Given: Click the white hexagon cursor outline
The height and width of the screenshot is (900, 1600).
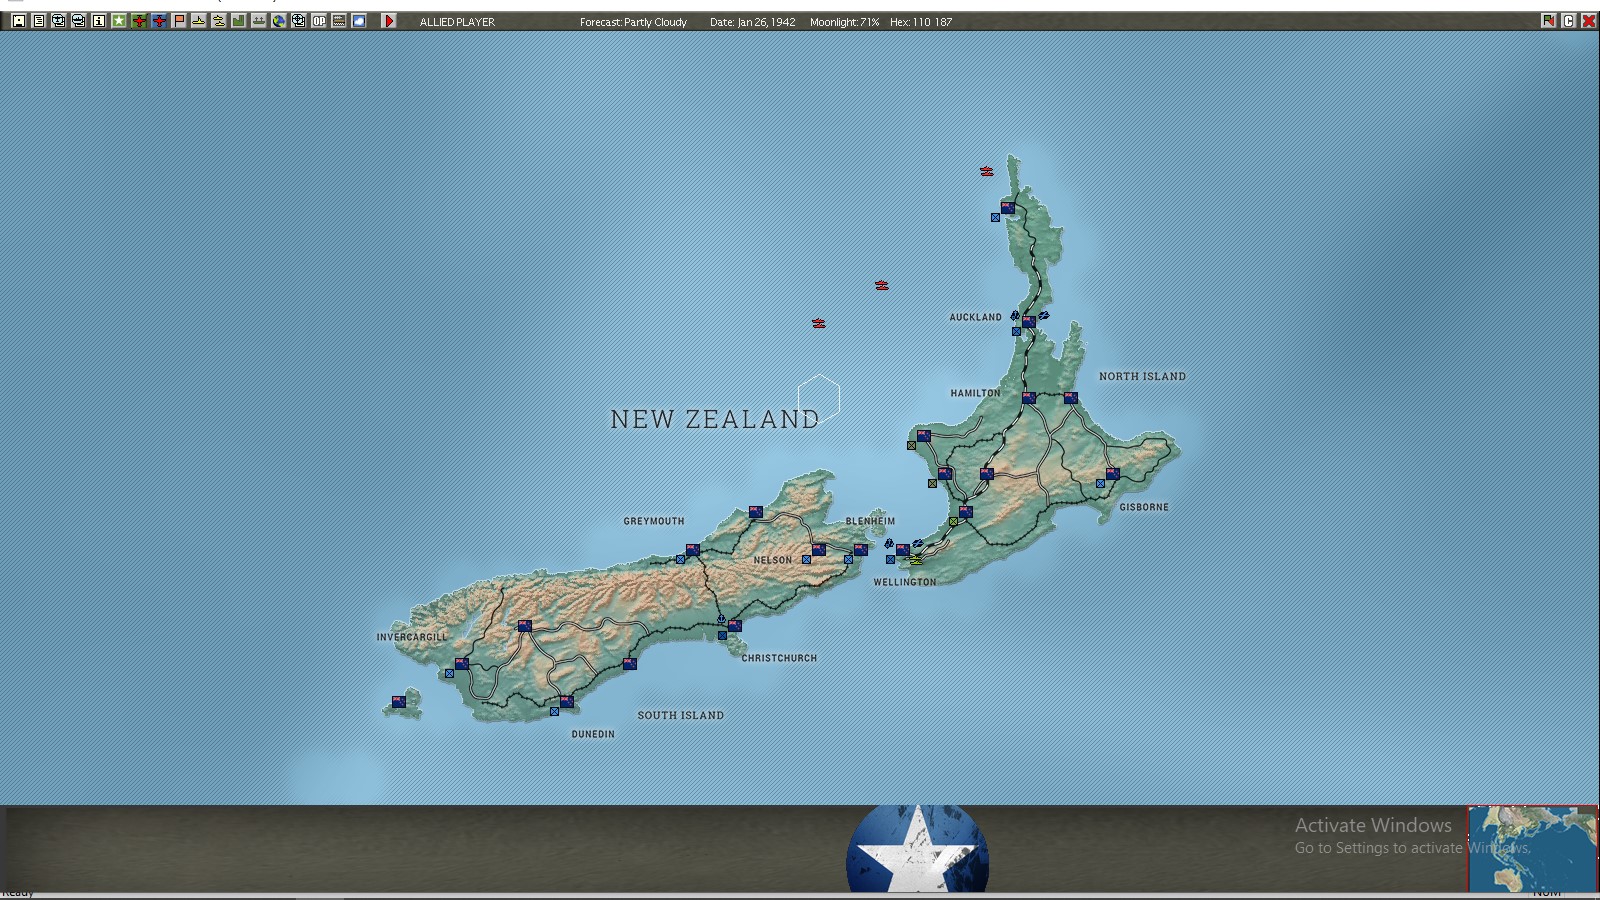Looking at the screenshot, I should 819,398.
